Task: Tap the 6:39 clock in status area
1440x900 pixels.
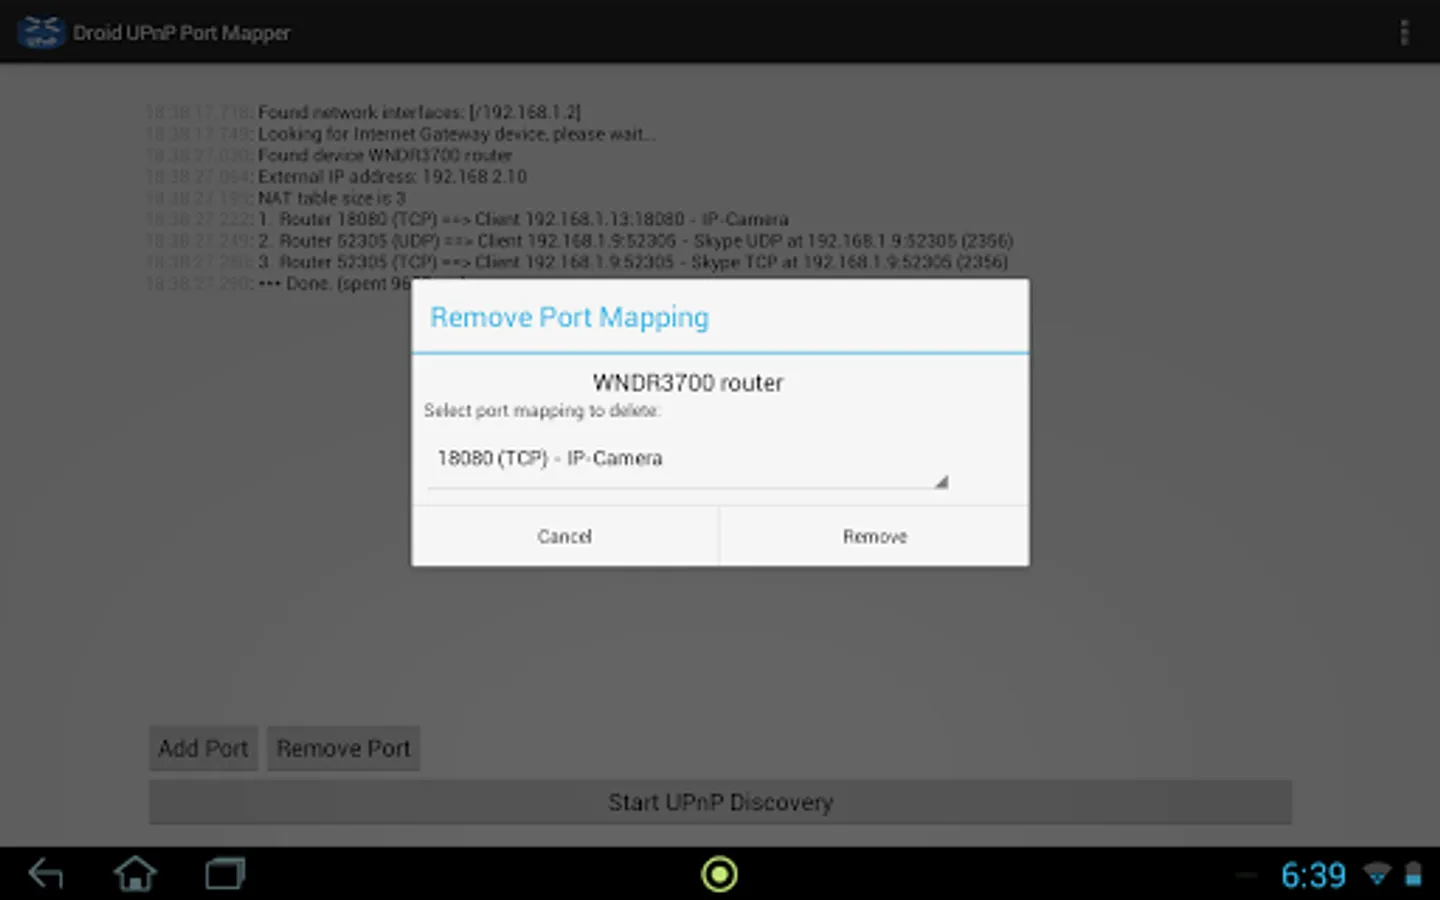Action: 1313,875
